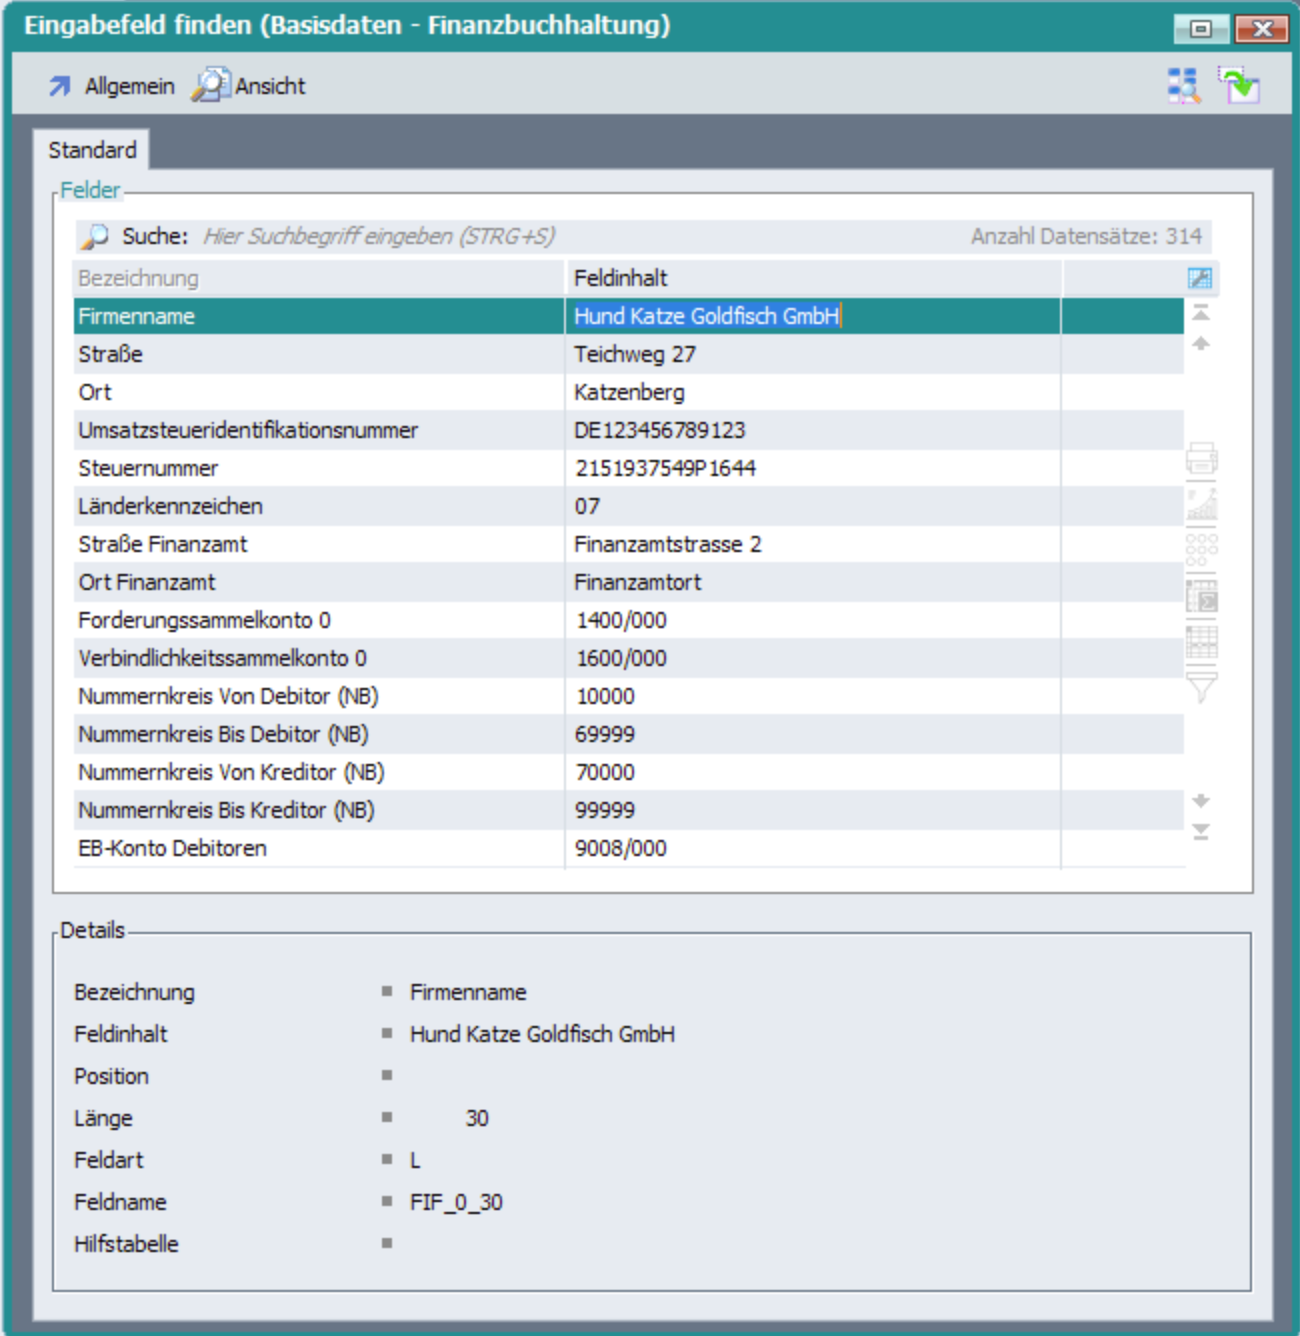This screenshot has height=1336, width=1300.
Task: Open the Ansicht menu
Action: click(x=250, y=87)
